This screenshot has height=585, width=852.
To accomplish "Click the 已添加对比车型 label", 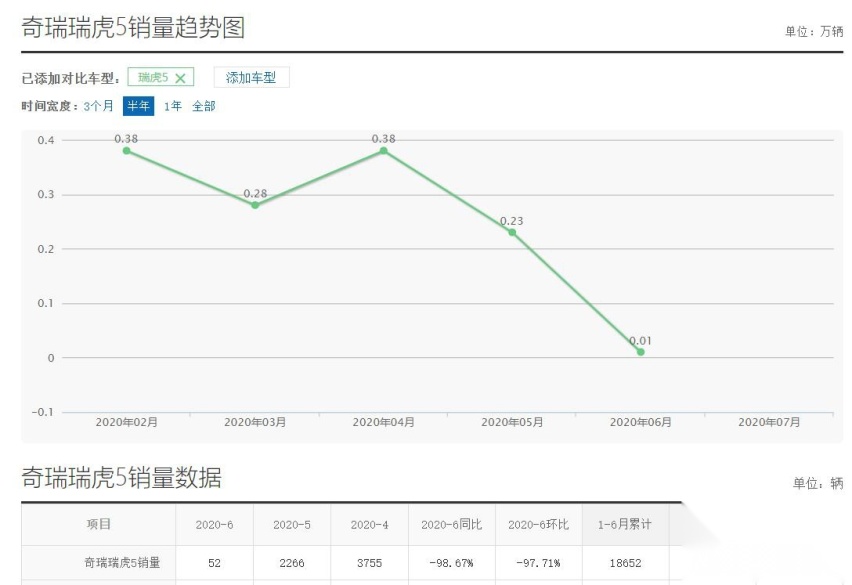I will [71, 78].
